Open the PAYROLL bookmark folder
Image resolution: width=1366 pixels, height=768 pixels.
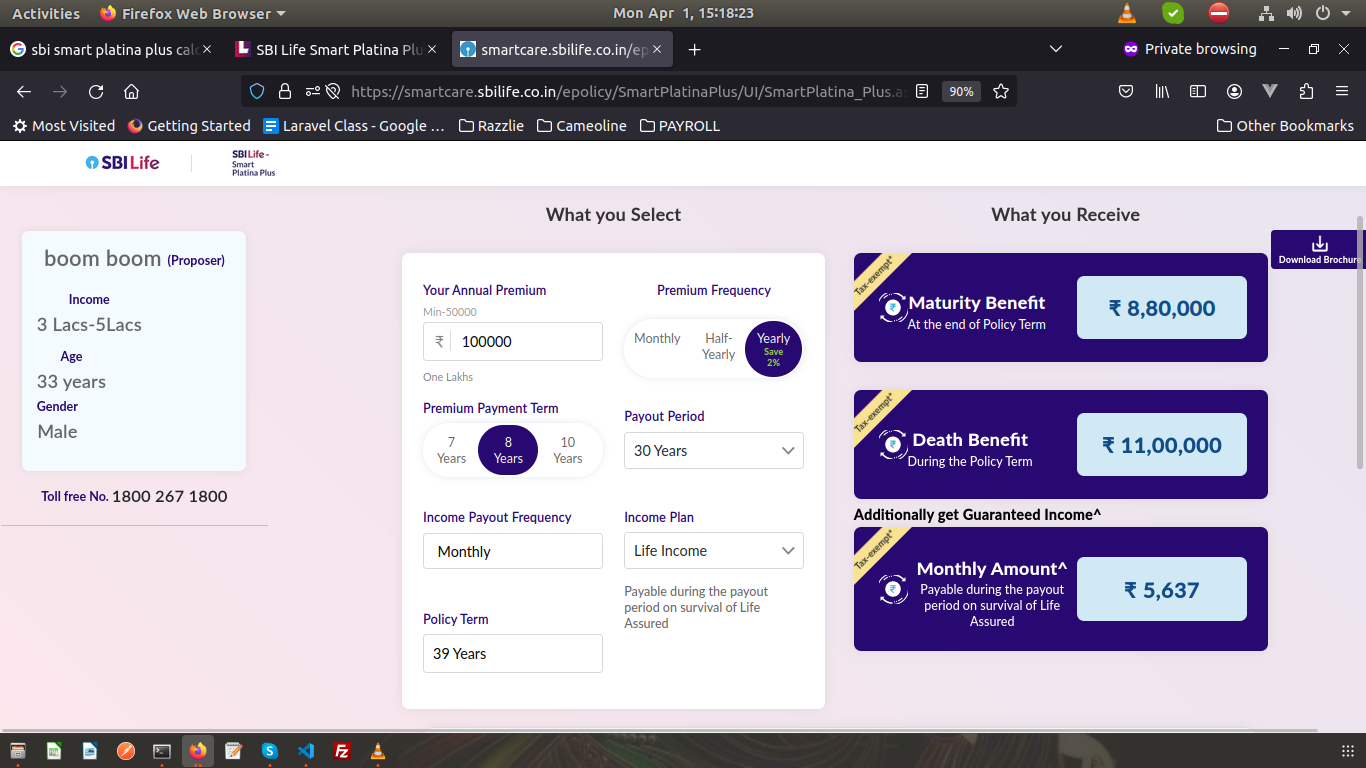680,126
